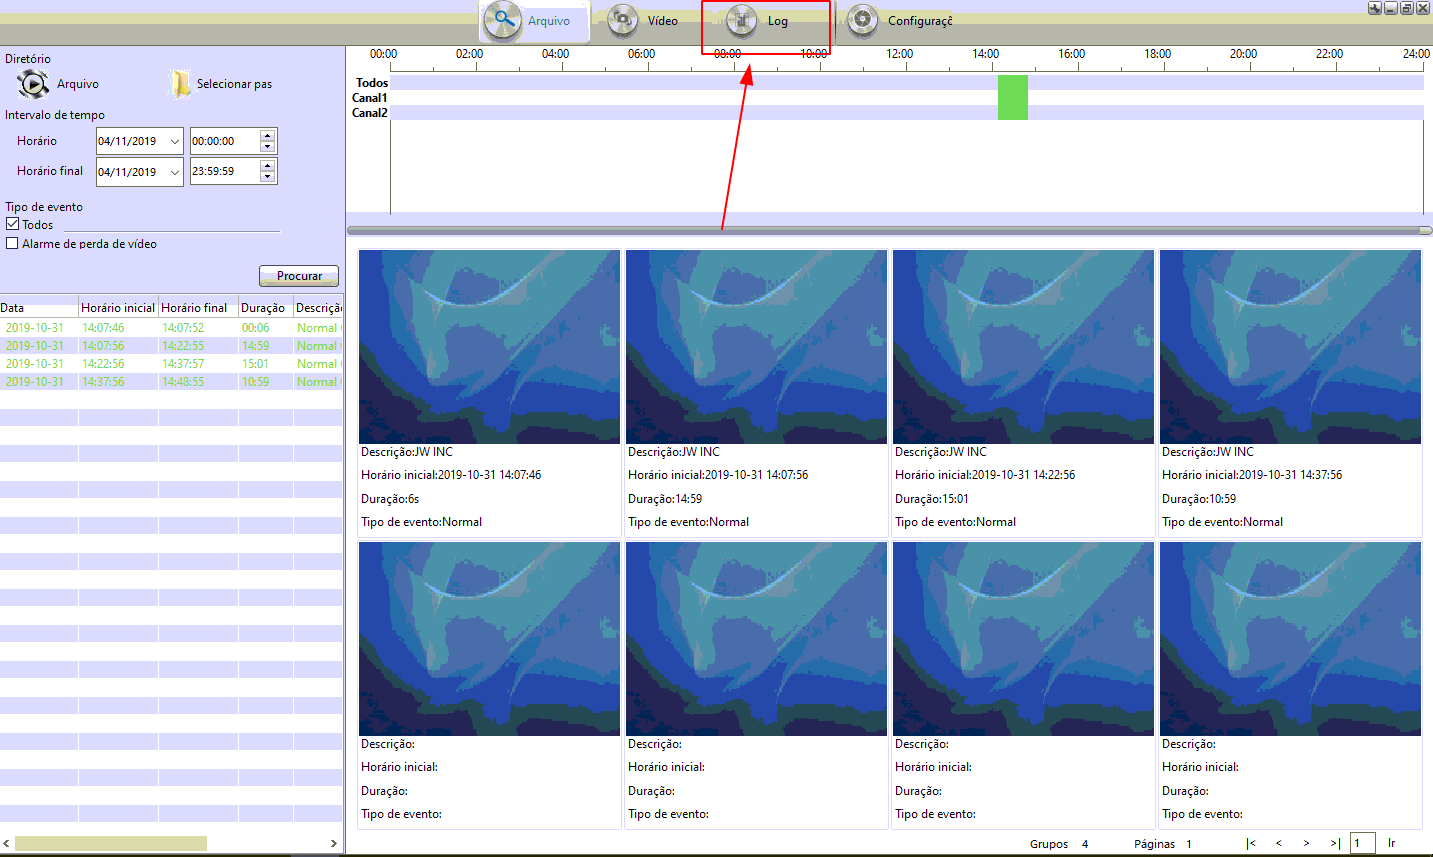
Task: Increase the start time with up arrow
Action: click(x=267, y=135)
